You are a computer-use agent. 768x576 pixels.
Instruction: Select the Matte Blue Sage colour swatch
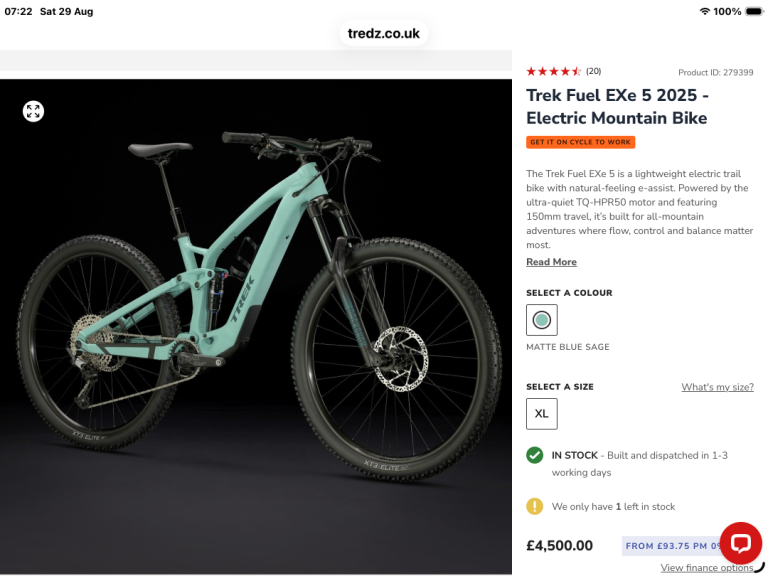pos(541,320)
